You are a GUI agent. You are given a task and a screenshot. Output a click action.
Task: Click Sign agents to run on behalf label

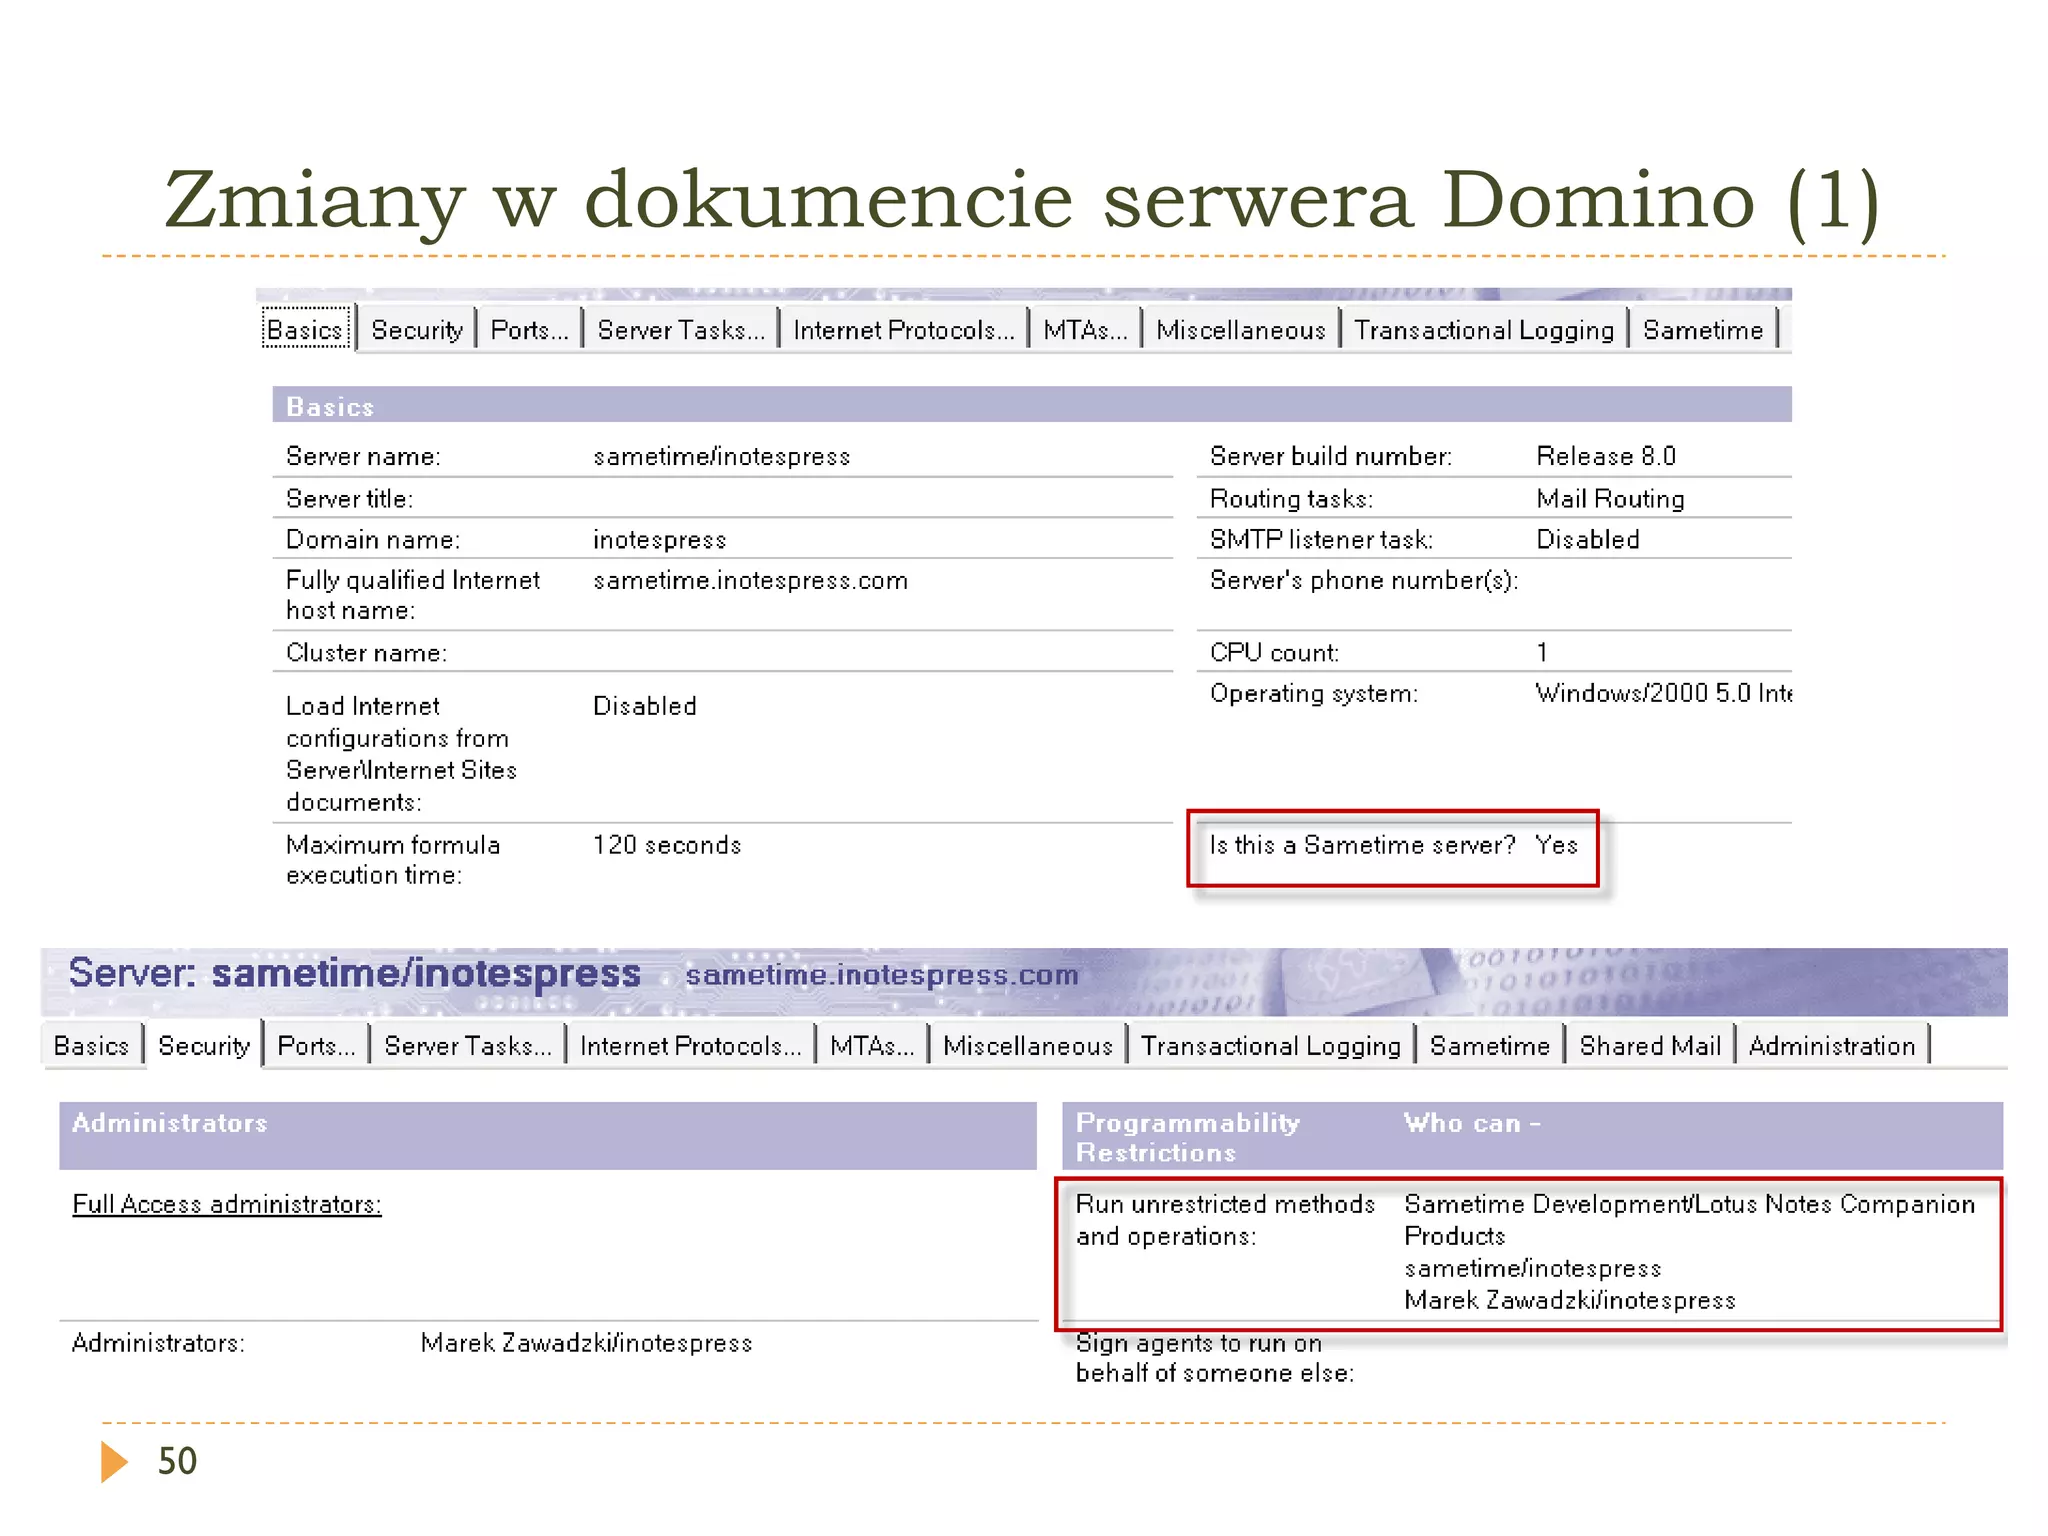point(1215,1358)
